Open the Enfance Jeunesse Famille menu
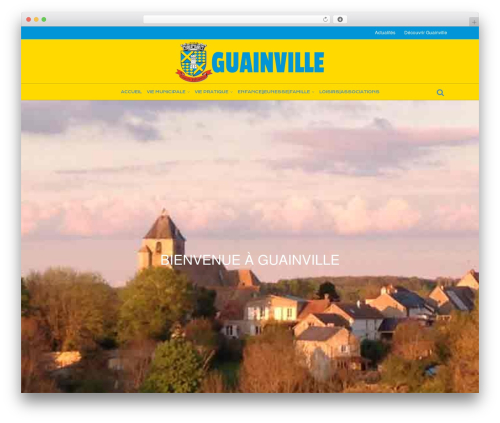Image resolution: width=500 pixels, height=423 pixels. (274, 92)
